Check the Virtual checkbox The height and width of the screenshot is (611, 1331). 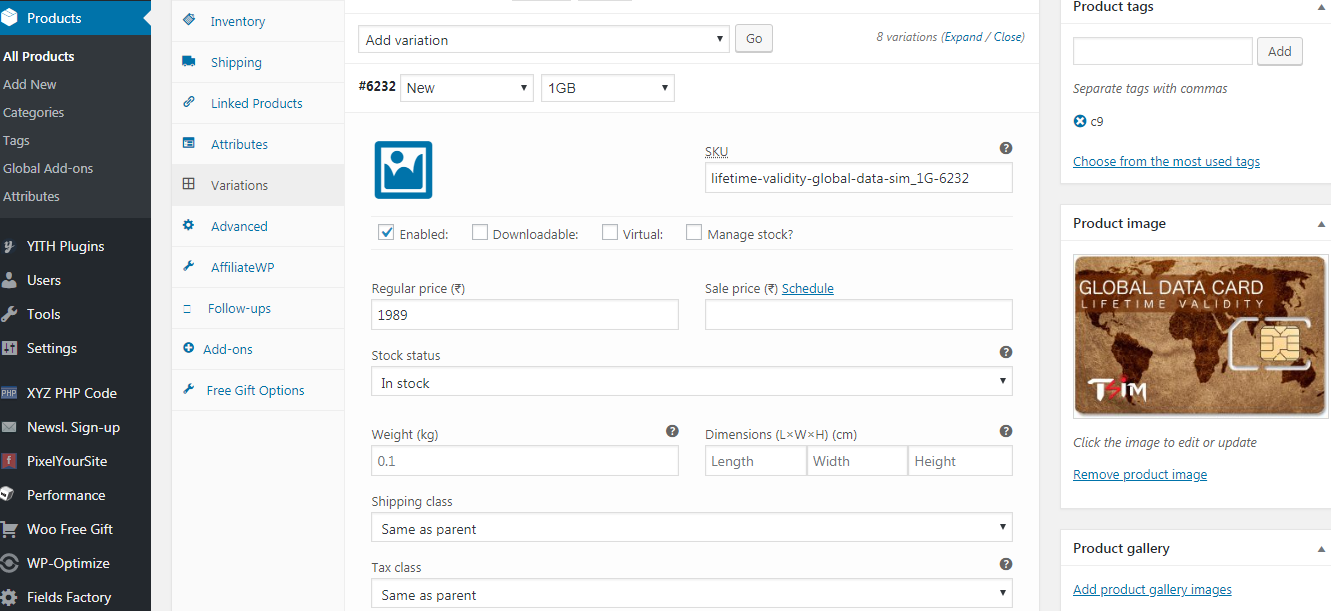pos(610,232)
